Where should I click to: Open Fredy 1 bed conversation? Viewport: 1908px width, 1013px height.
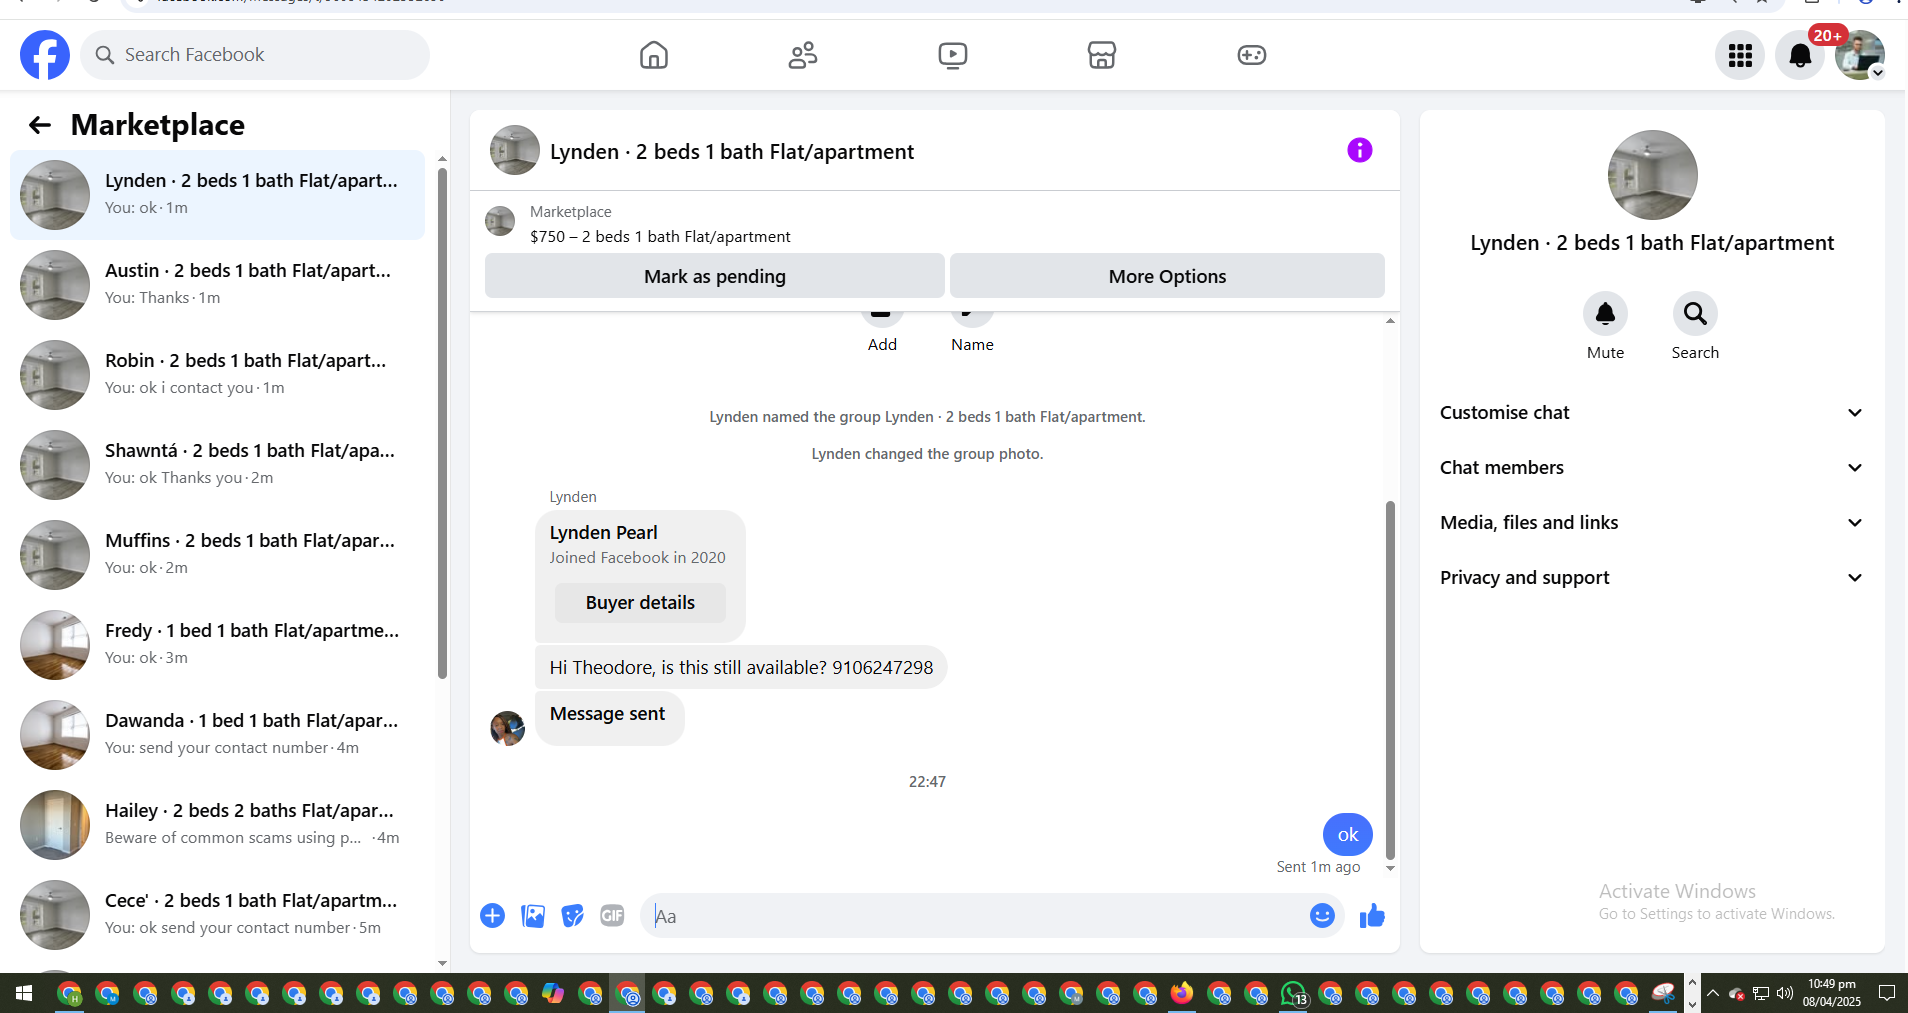217,645
